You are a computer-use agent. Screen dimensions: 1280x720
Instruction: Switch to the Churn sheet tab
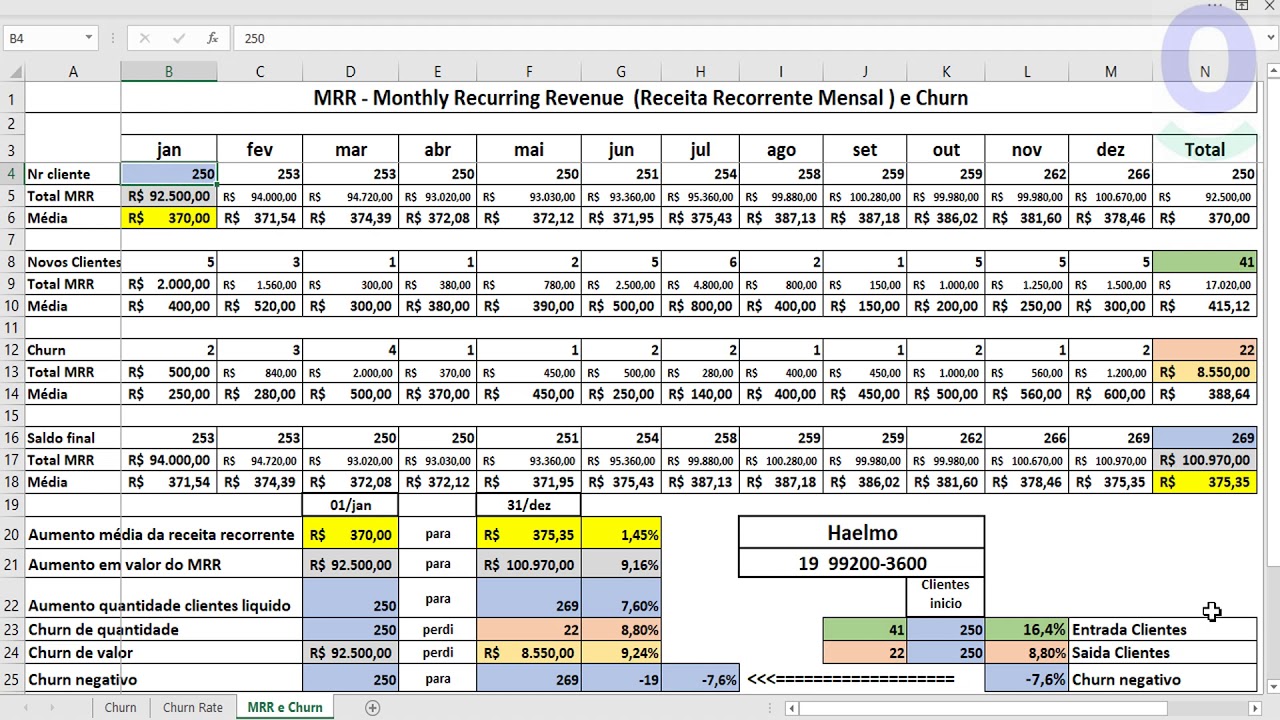pyautogui.click(x=120, y=707)
